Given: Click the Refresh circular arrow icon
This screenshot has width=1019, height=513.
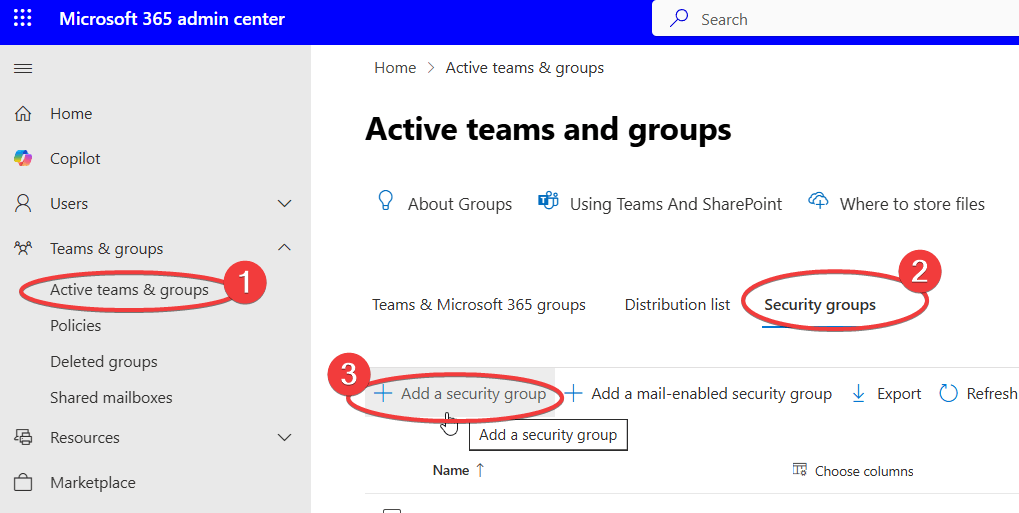Looking at the screenshot, I should click(949, 393).
